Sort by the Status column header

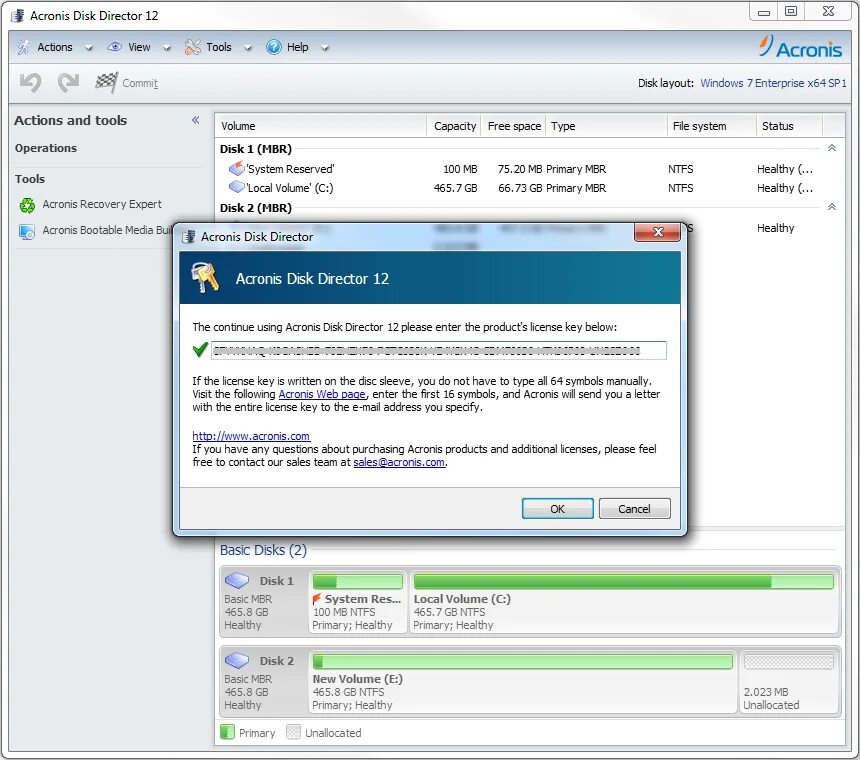789,126
